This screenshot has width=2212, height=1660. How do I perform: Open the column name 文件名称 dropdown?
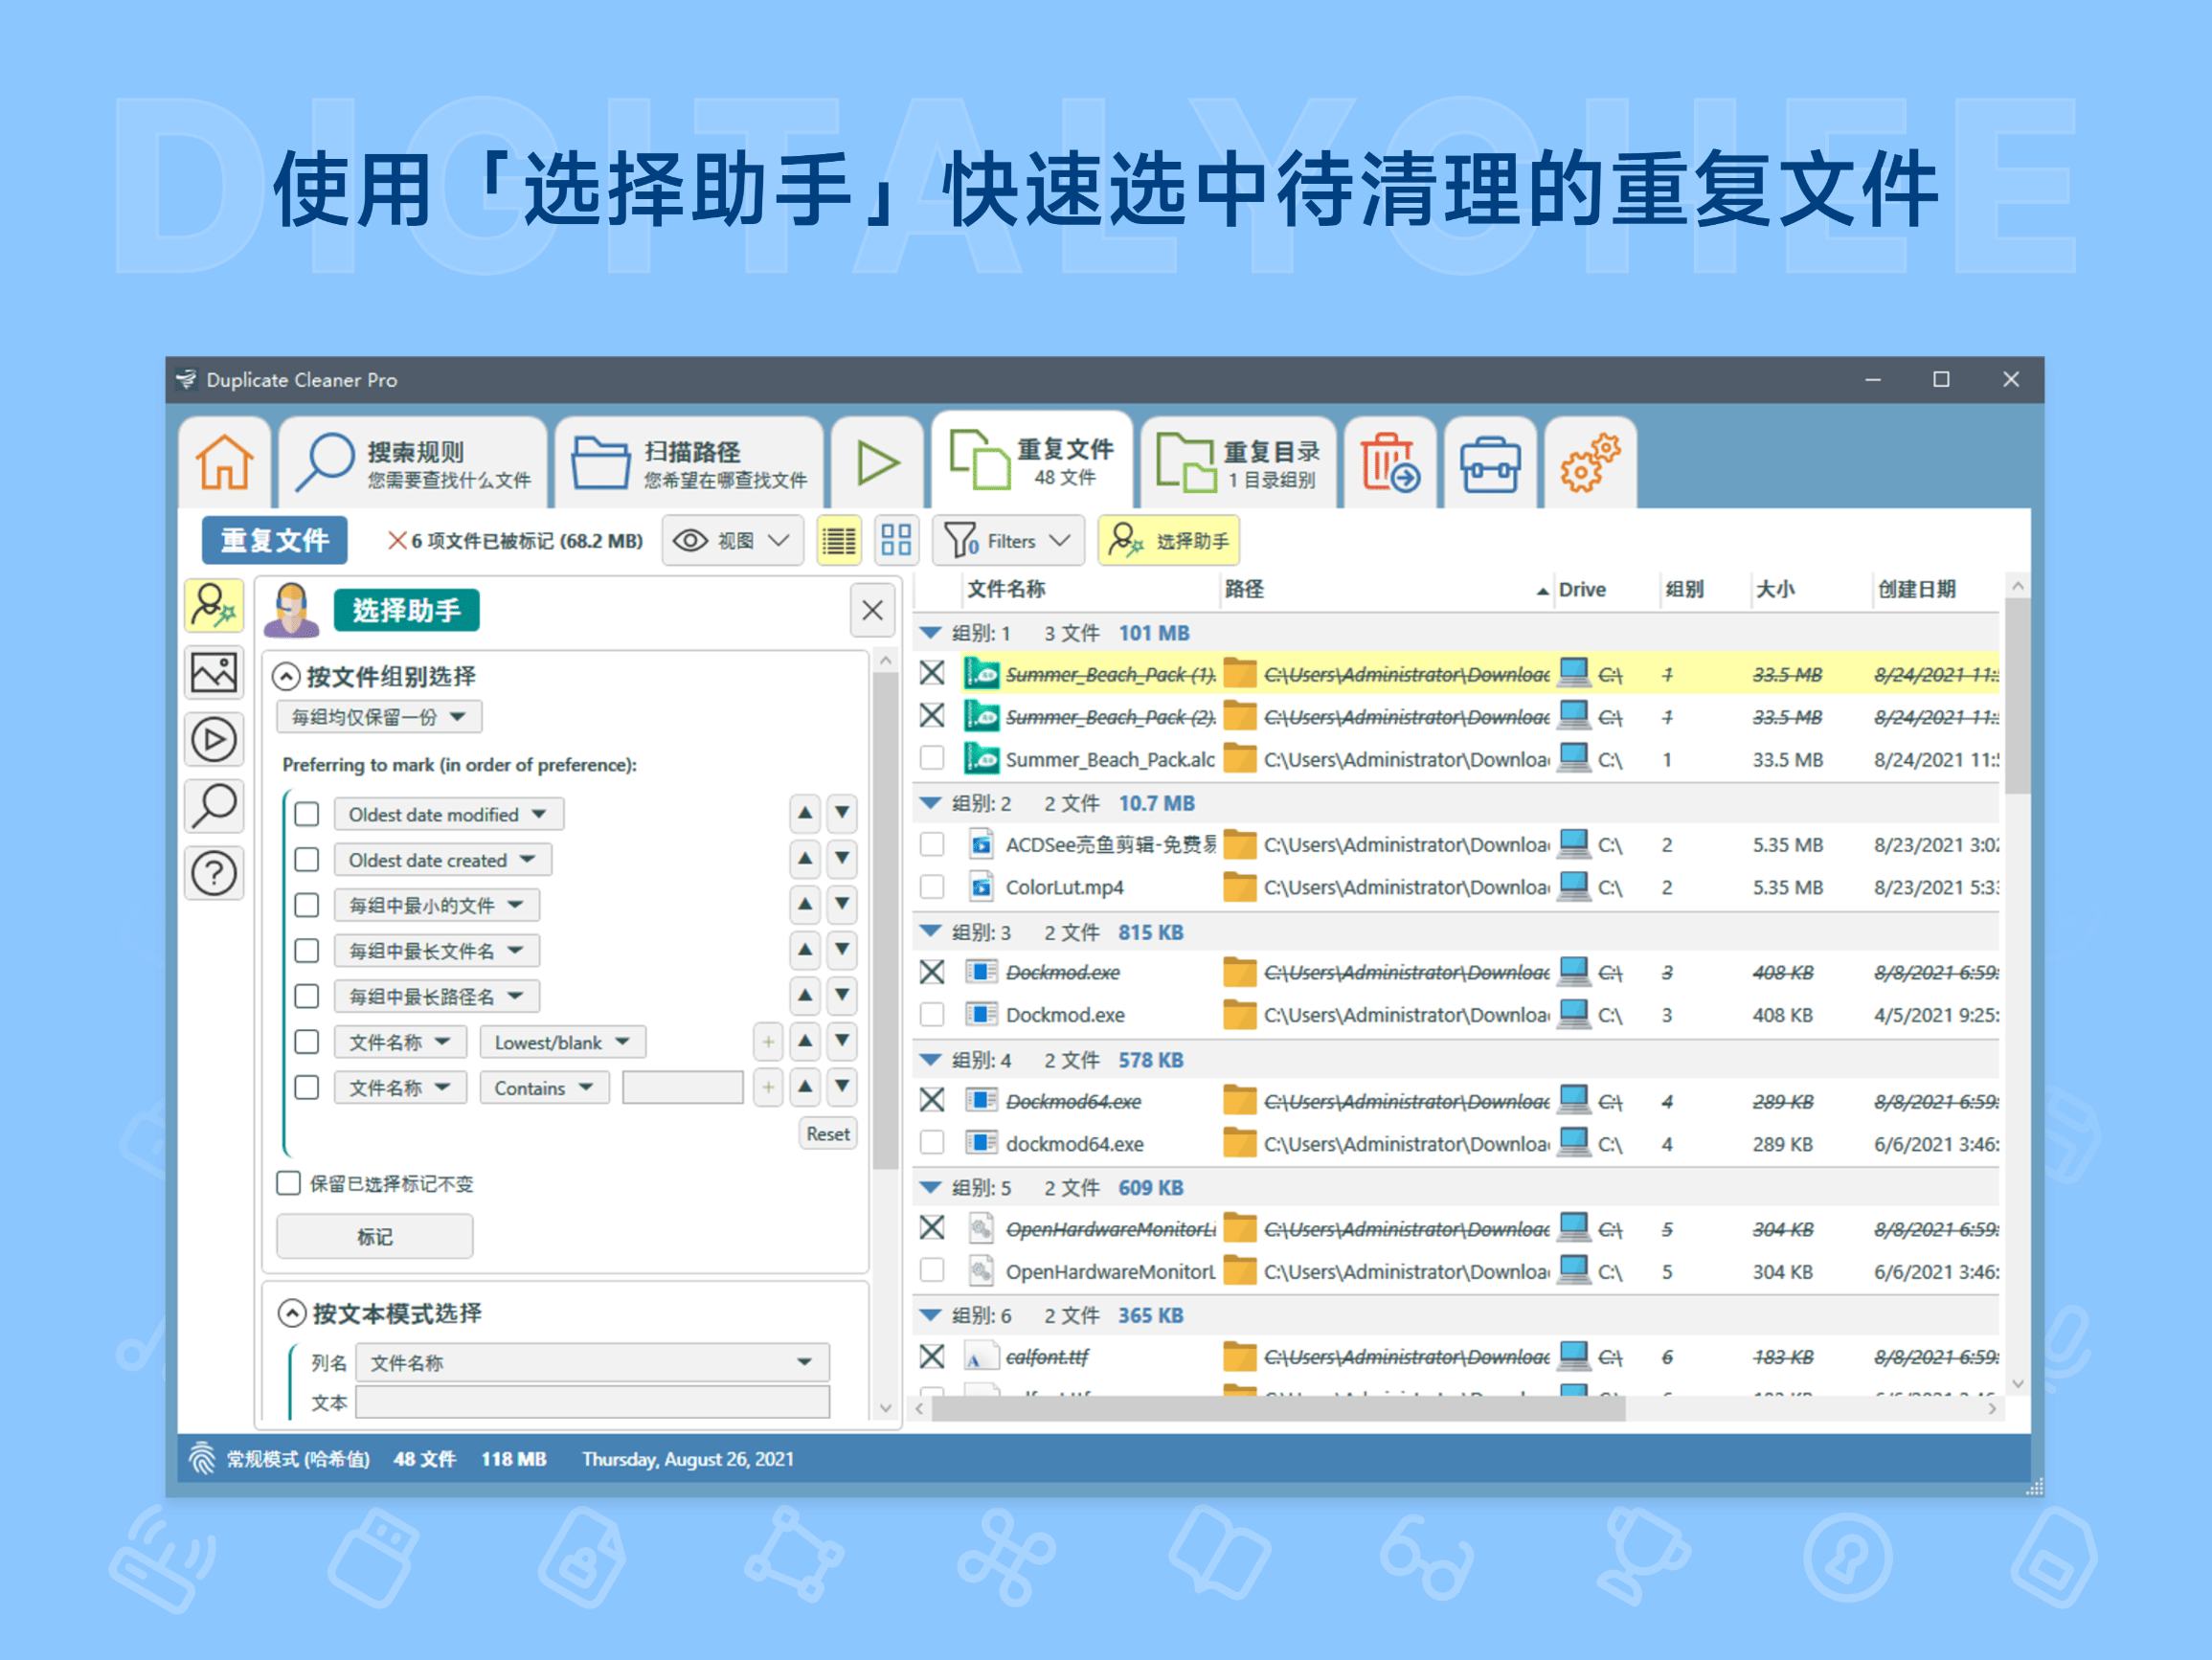pos(592,1362)
